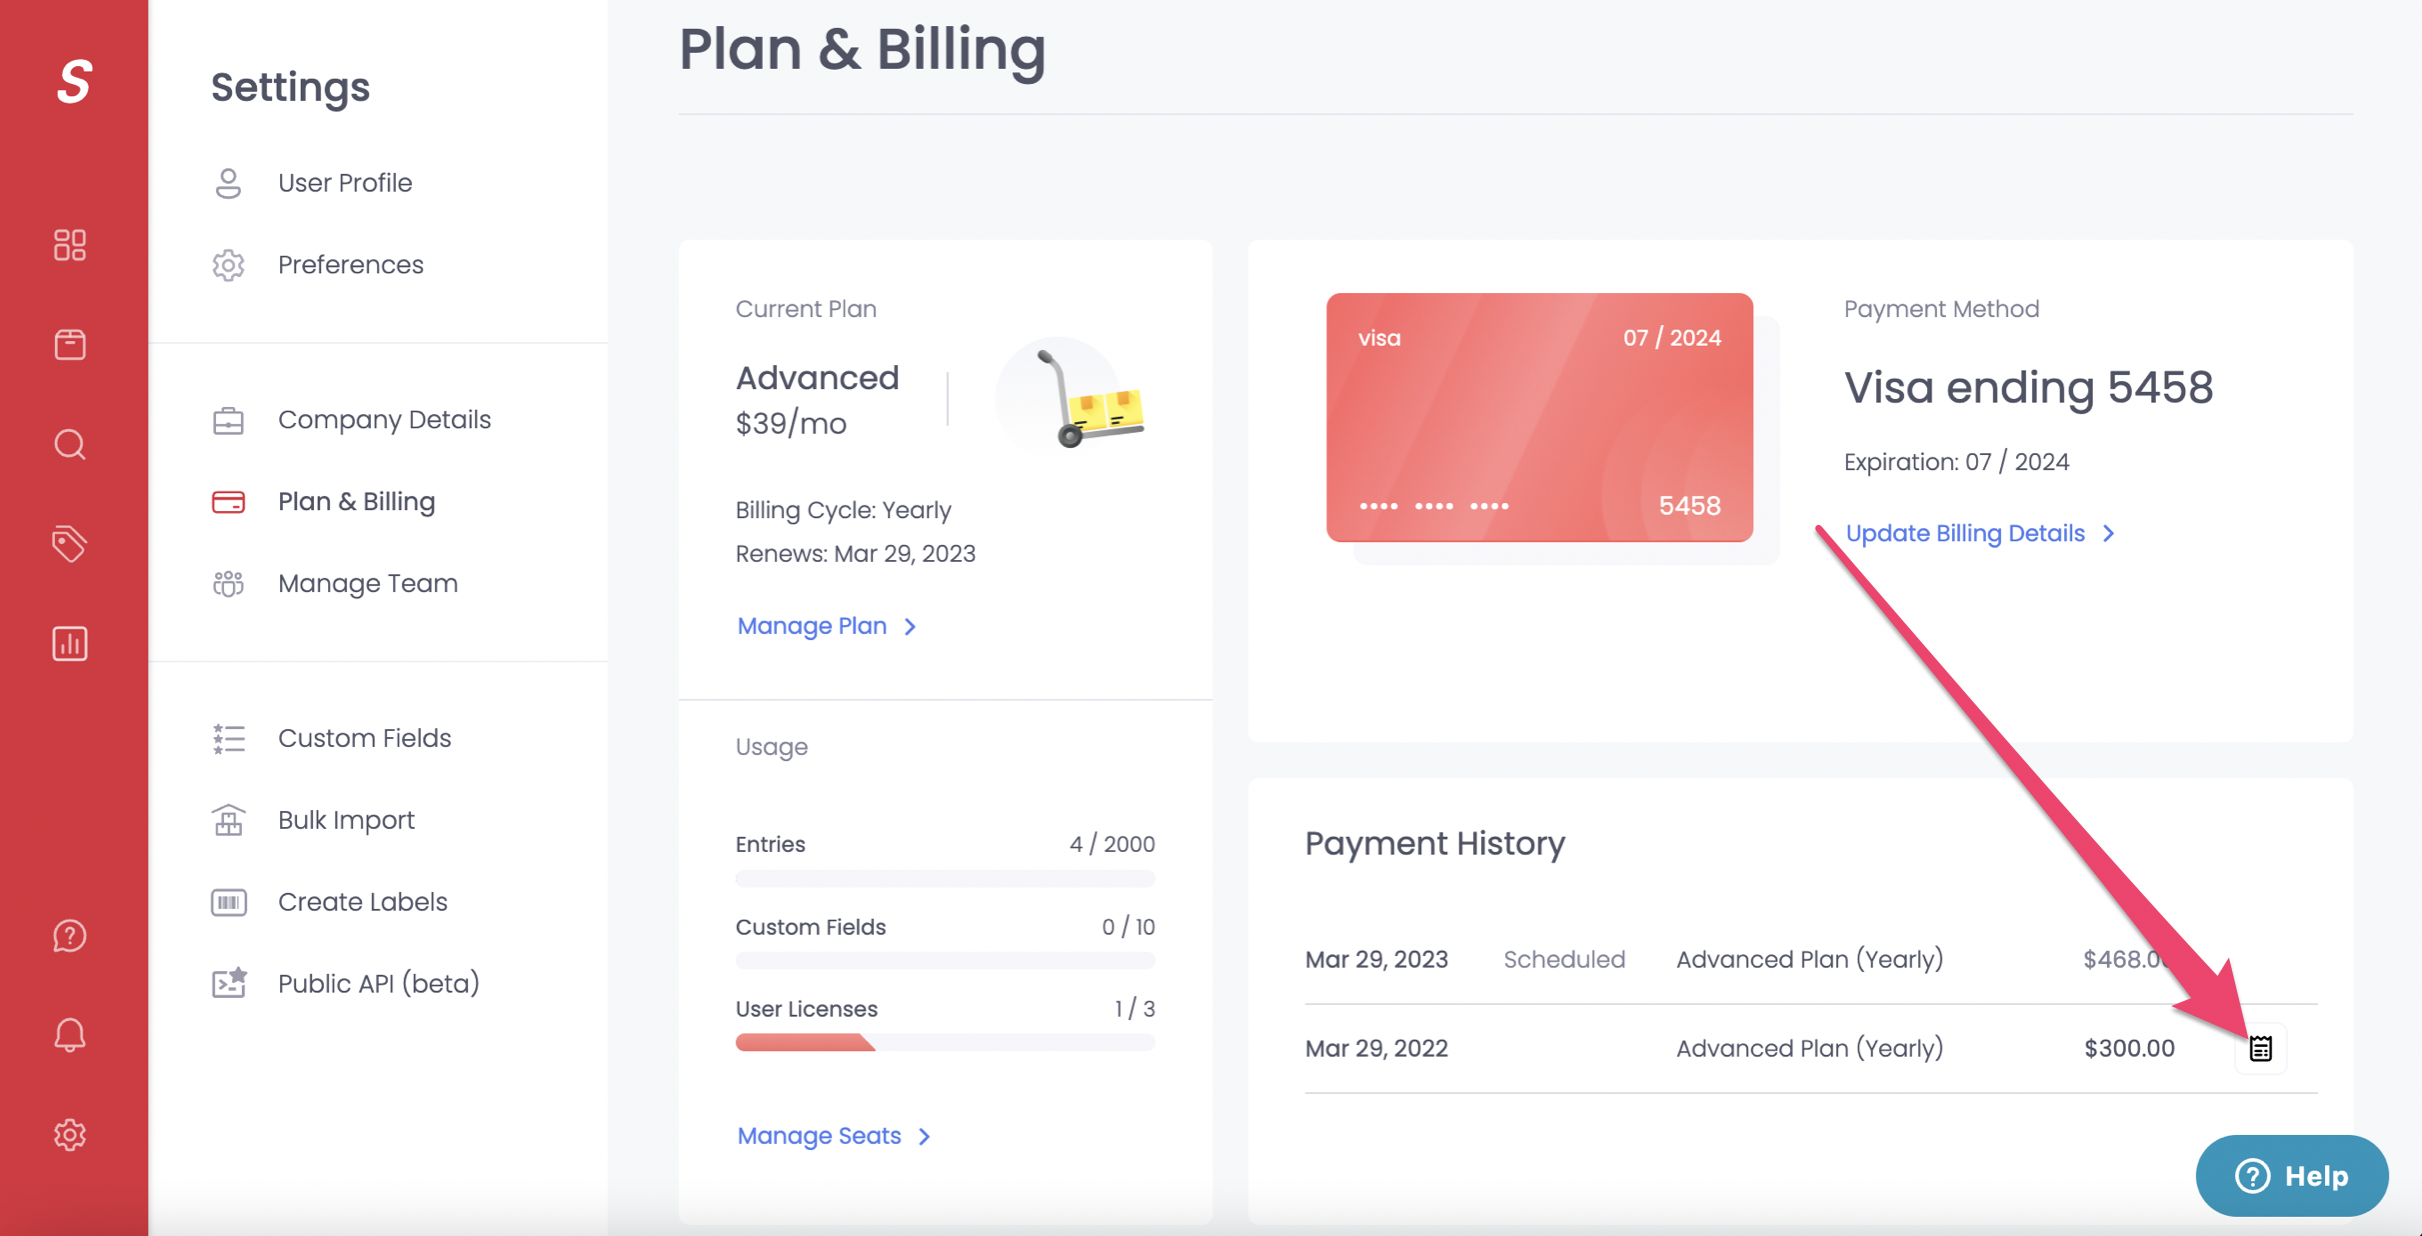The height and width of the screenshot is (1236, 2422).
Task: Open Manage Team settings page
Action: (x=367, y=584)
